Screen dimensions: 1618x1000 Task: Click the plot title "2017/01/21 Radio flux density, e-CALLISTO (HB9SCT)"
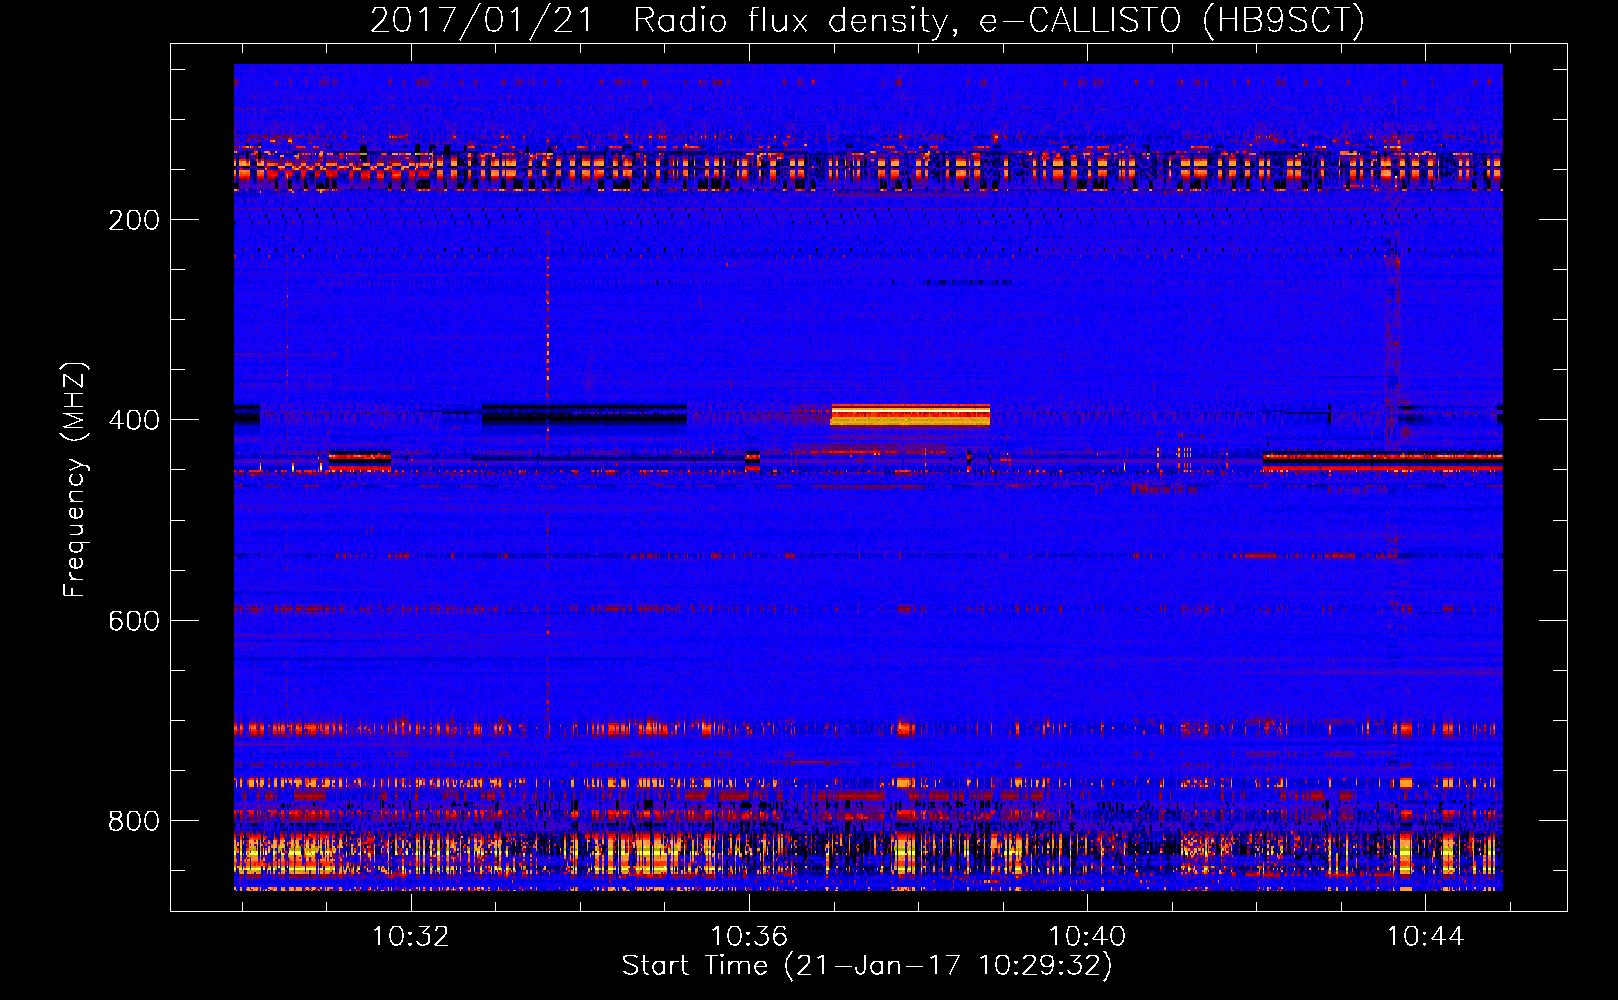point(867,20)
